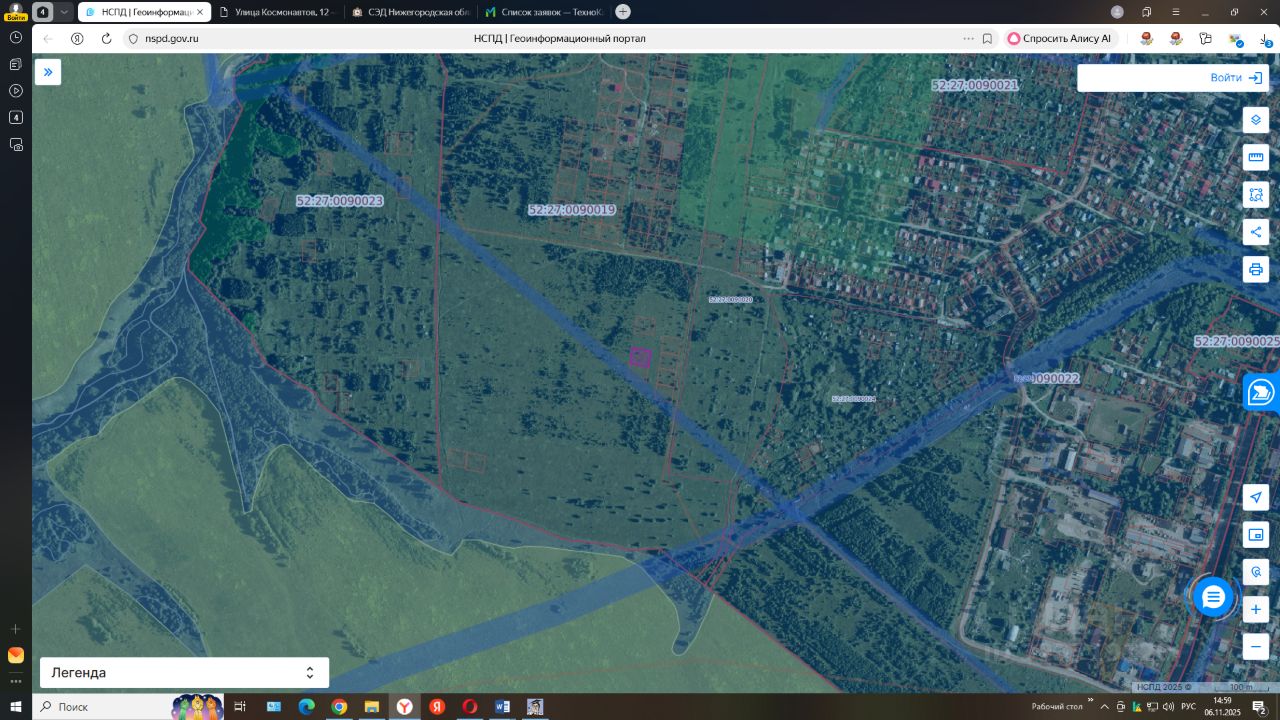This screenshot has height=720, width=1280.
Task: Click cadastral quarter label 52:27:0090025
Action: tap(1237, 342)
